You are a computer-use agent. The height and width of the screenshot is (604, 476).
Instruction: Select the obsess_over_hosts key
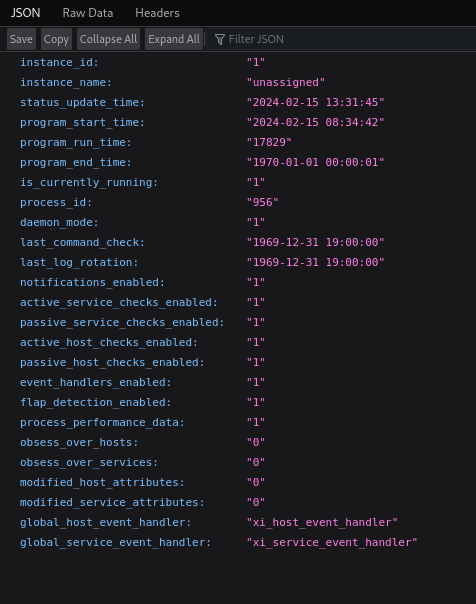(79, 442)
